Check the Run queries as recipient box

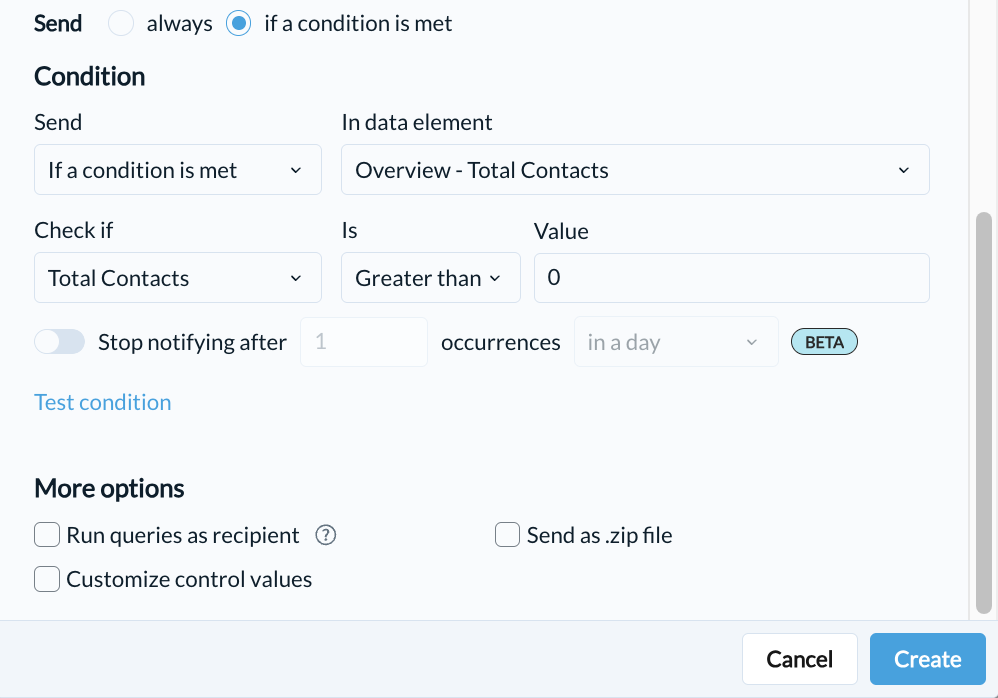point(47,535)
